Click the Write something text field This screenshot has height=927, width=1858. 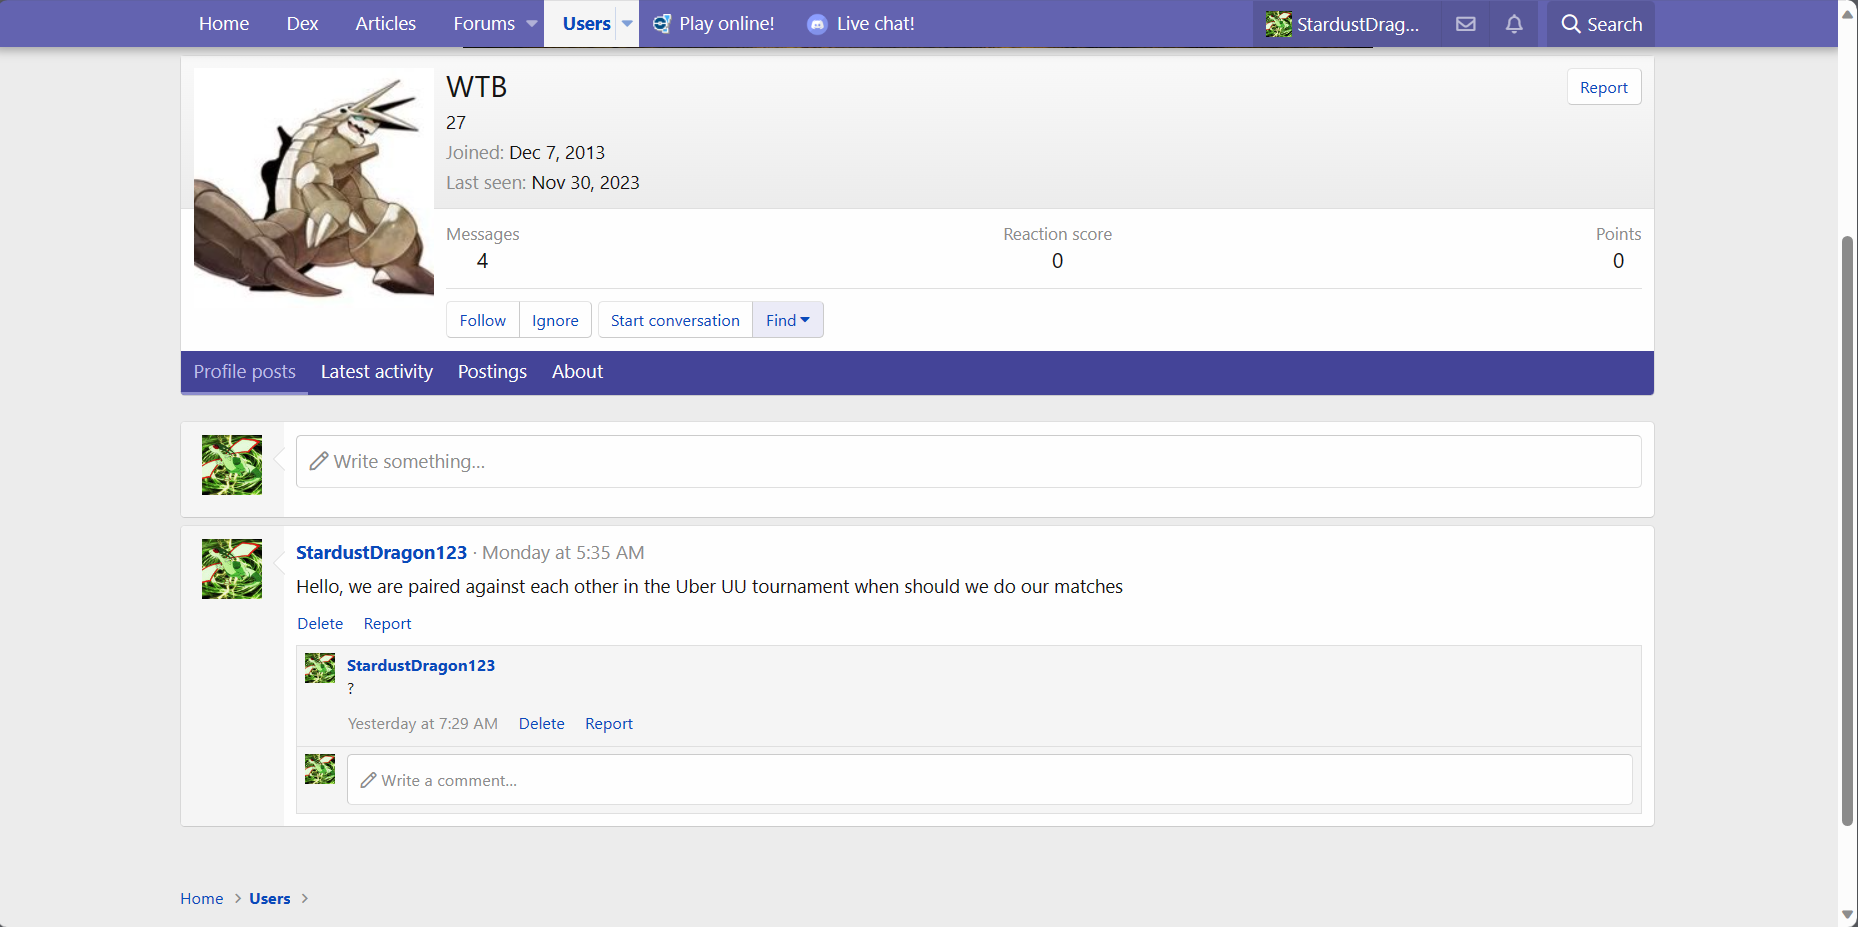968,462
